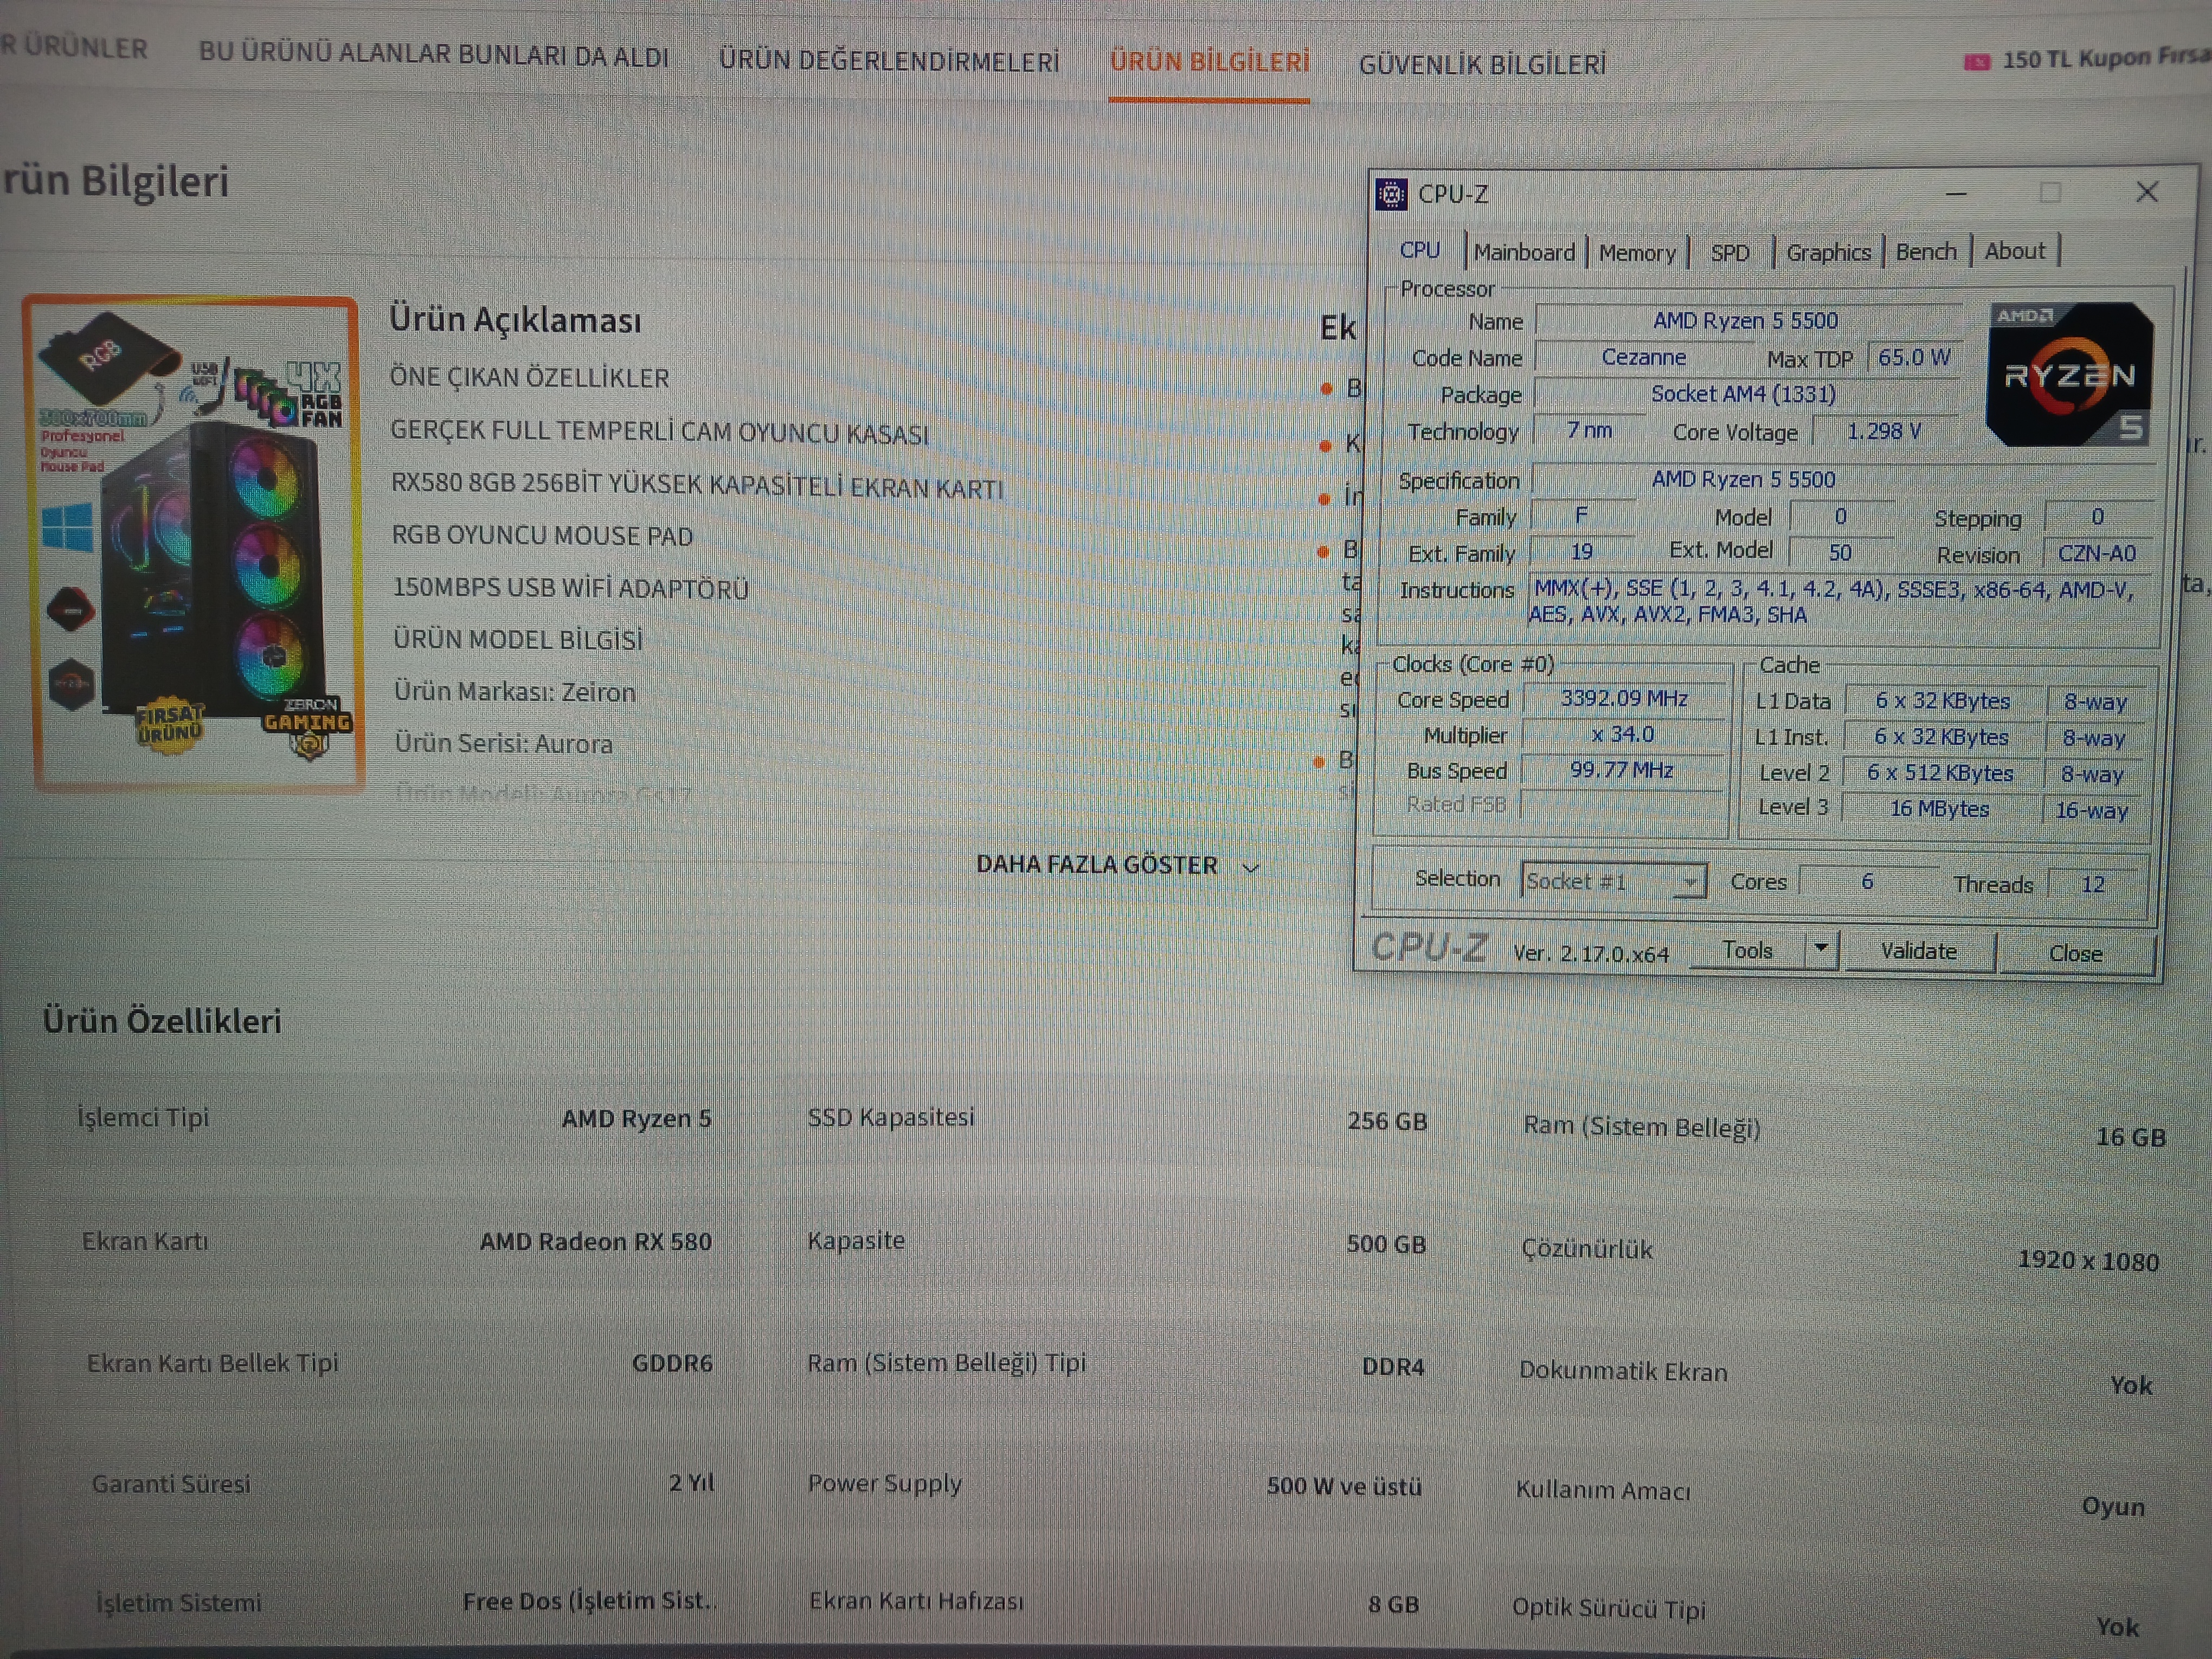Viewport: 2212px width, 1659px height.
Task: Go to ÜRÜN DEĞERLENDİRMELERİ page tab
Action: (889, 60)
